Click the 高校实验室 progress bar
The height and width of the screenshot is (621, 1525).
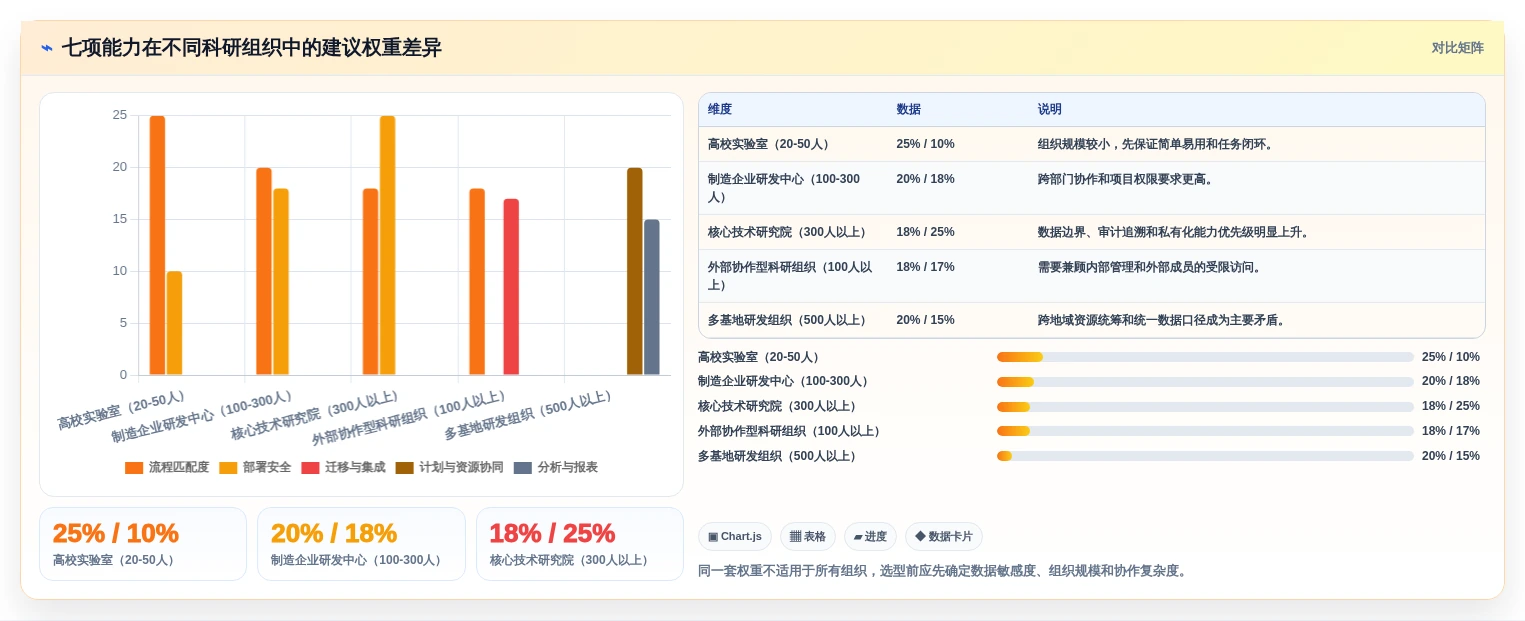1205,357
